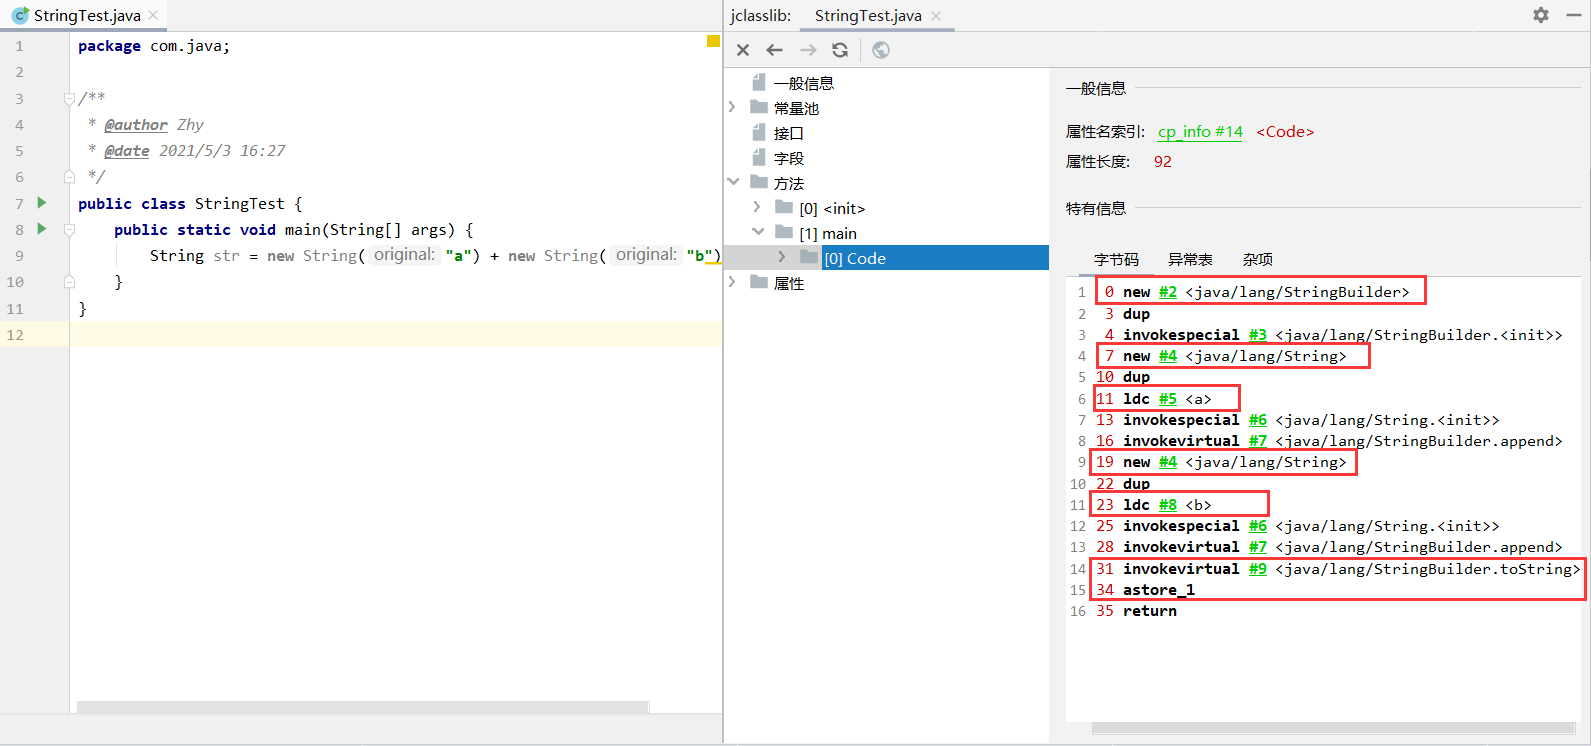Viewport: 1591px width, 746px height.
Task: Select the 字段 tree item
Action: coord(788,158)
